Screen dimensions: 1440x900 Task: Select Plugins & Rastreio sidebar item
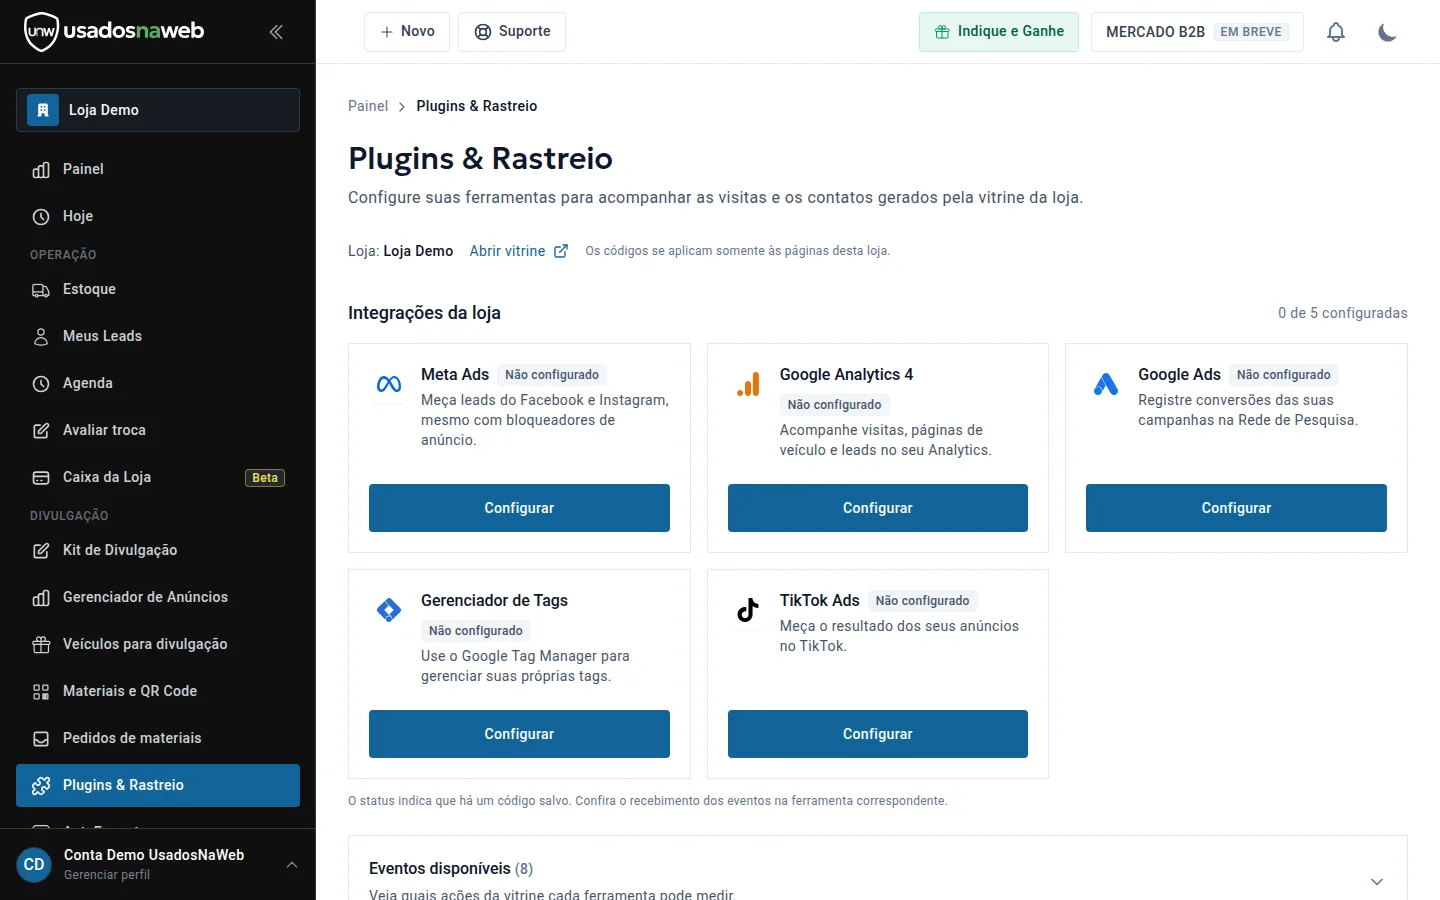[x=158, y=785]
